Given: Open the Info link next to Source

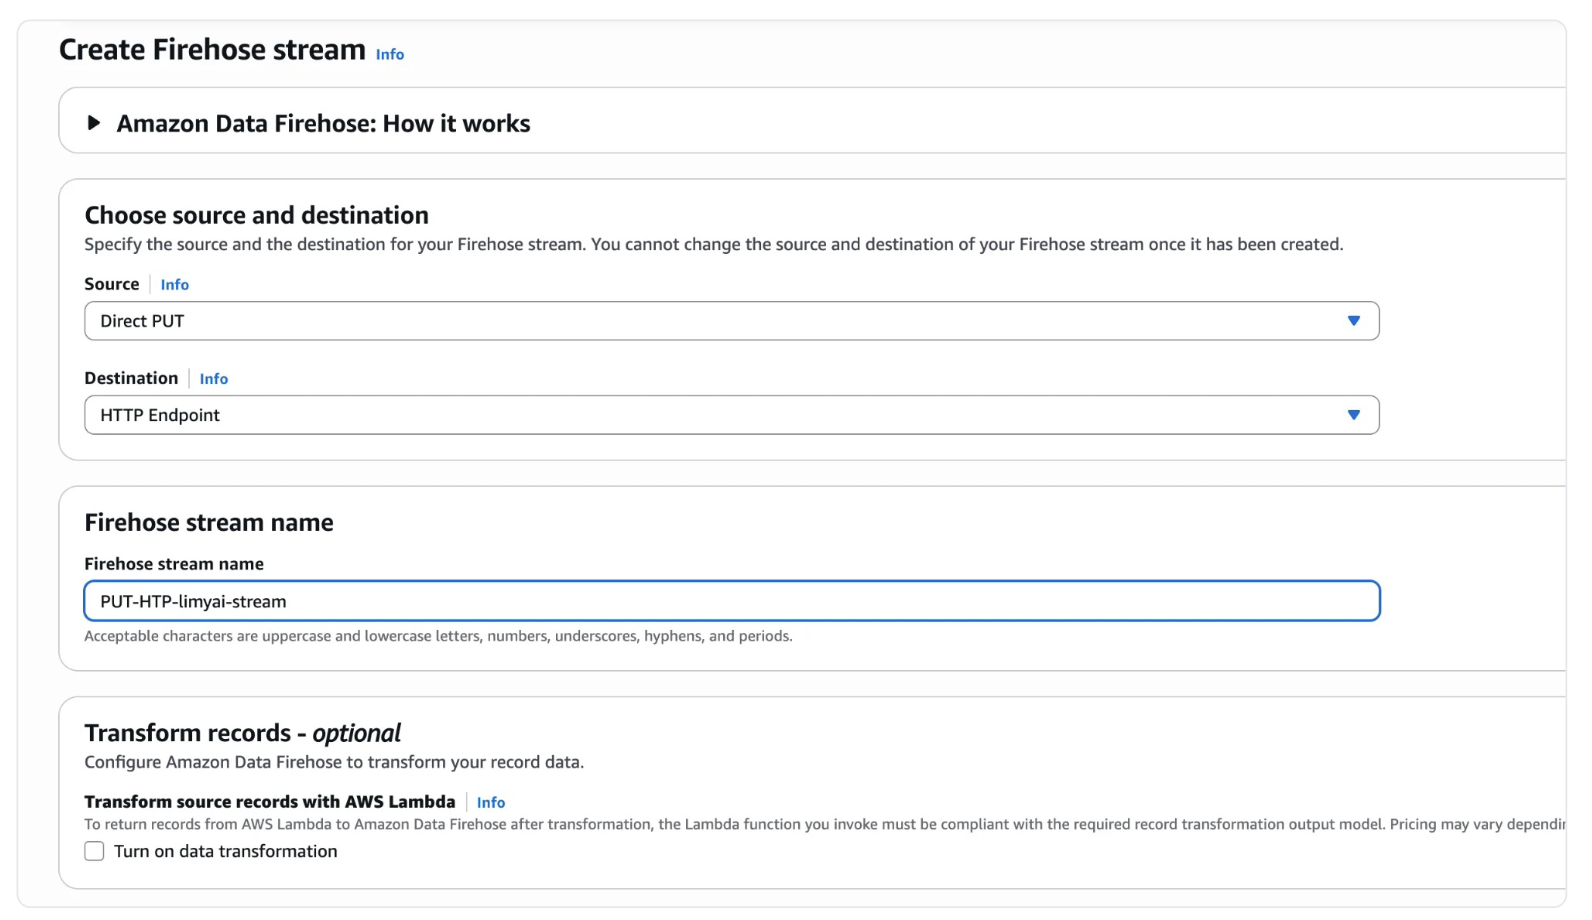Looking at the screenshot, I should coord(174,285).
